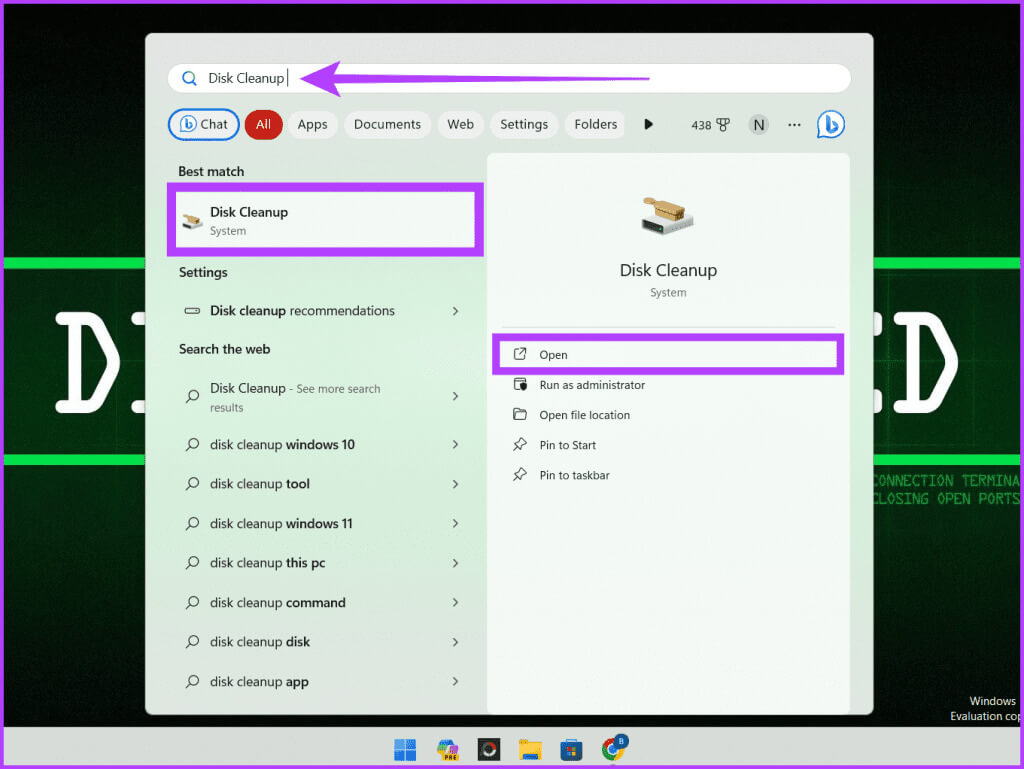Screen dimensions: 1024x769
Task: Open the 438 rewards points trophy icon
Action: (710, 125)
